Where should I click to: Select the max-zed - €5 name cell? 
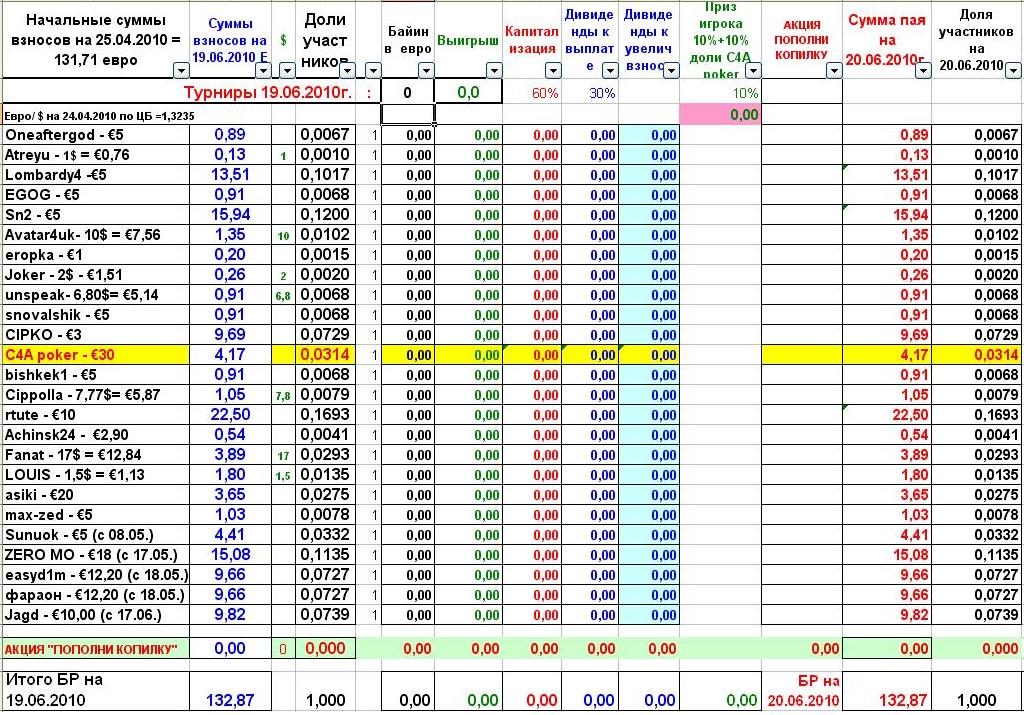pos(95,515)
